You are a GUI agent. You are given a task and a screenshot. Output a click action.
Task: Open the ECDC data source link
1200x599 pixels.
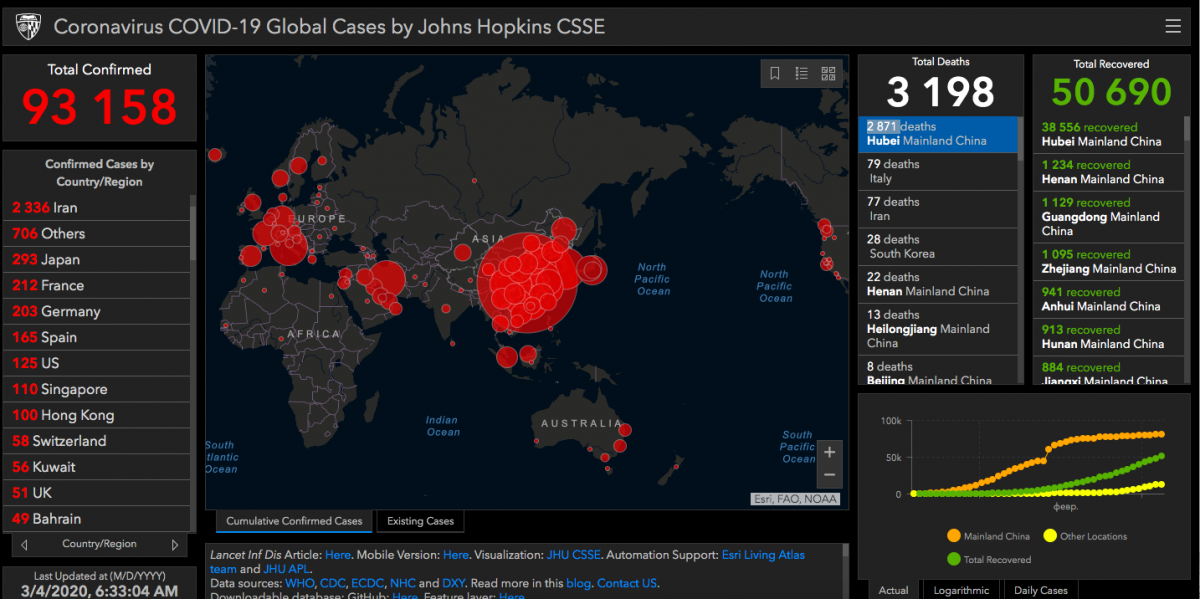(x=367, y=583)
